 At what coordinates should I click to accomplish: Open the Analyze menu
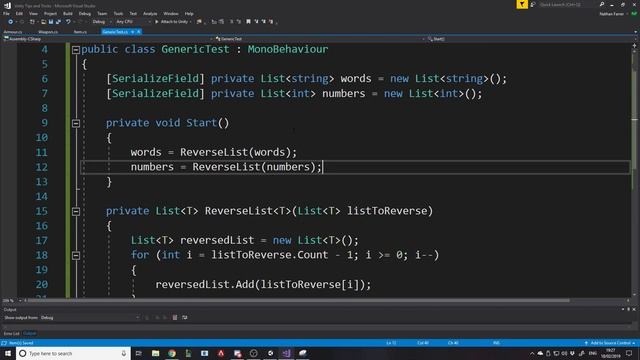150,13
